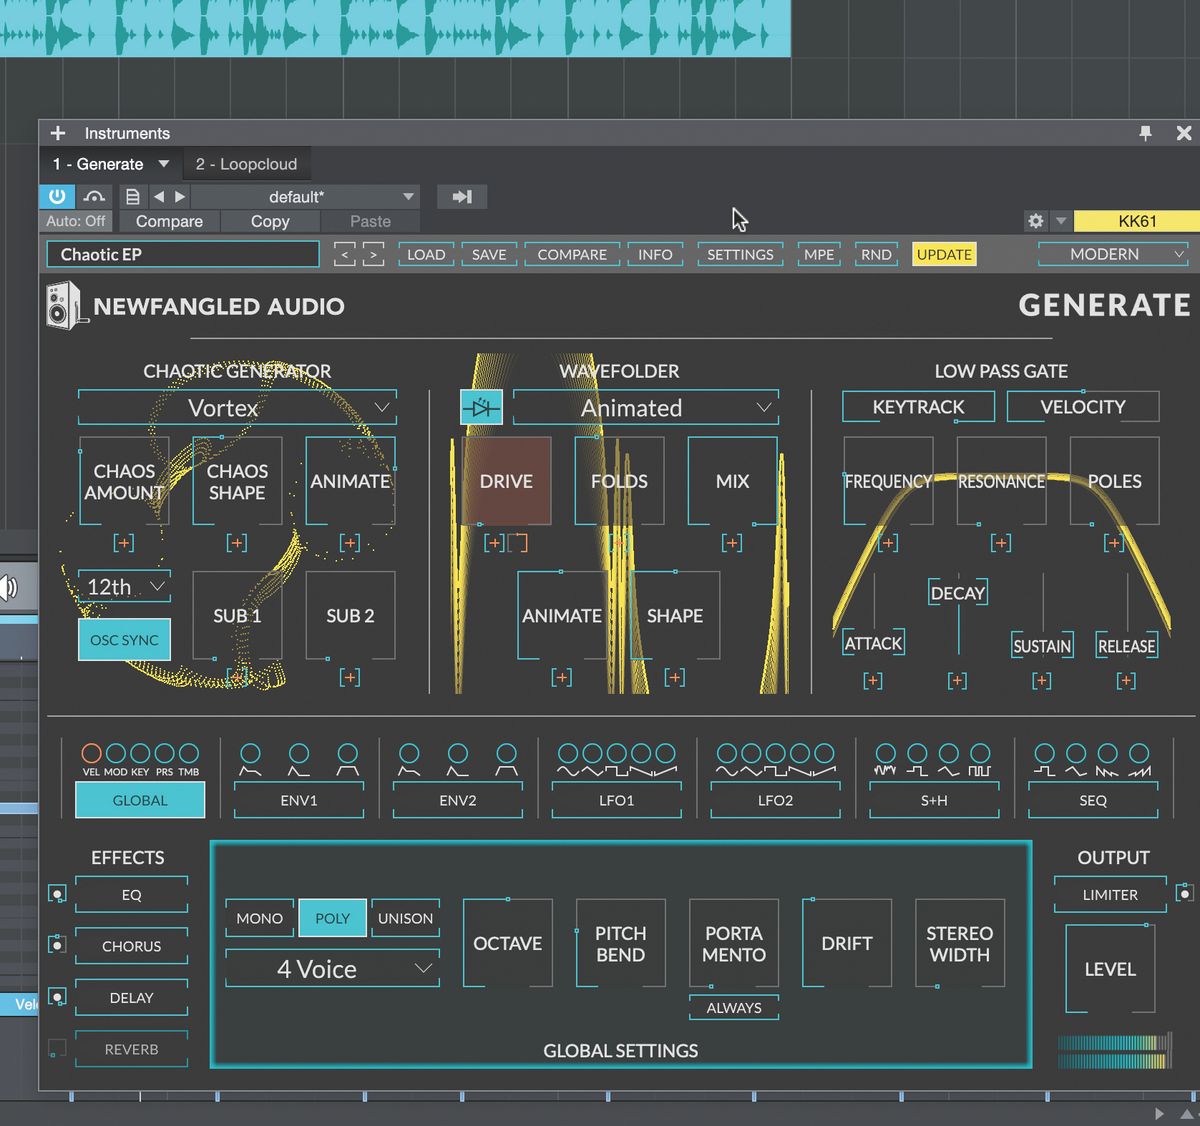Toggle the wavefolder diode enable icon

point(481,407)
